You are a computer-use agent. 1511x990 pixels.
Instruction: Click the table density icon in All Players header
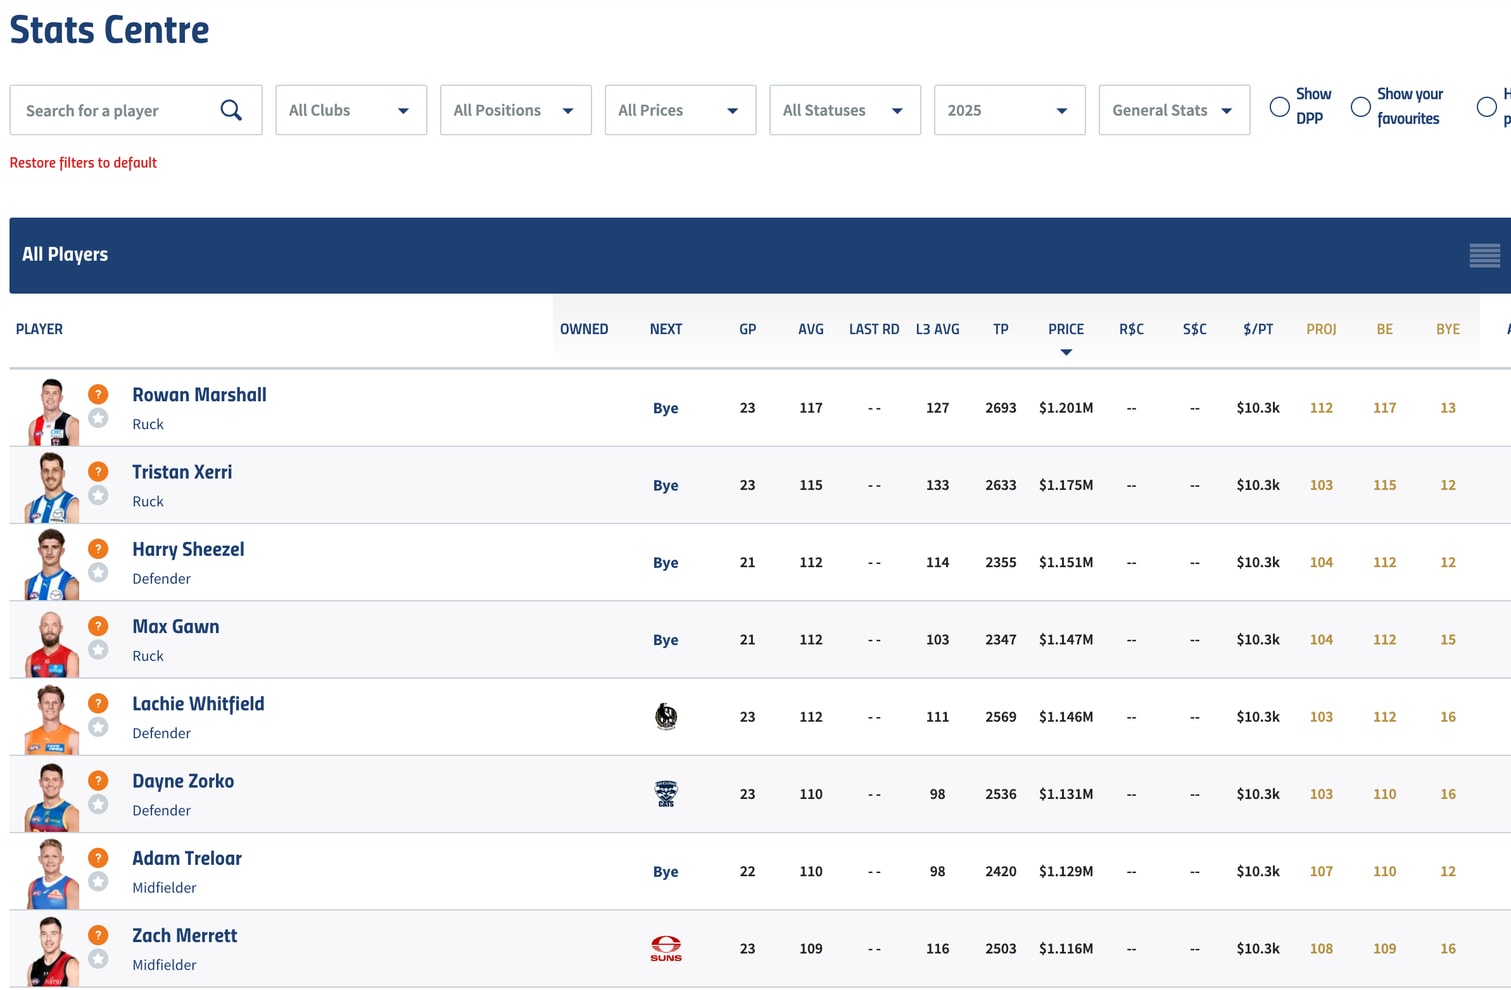point(1484,255)
